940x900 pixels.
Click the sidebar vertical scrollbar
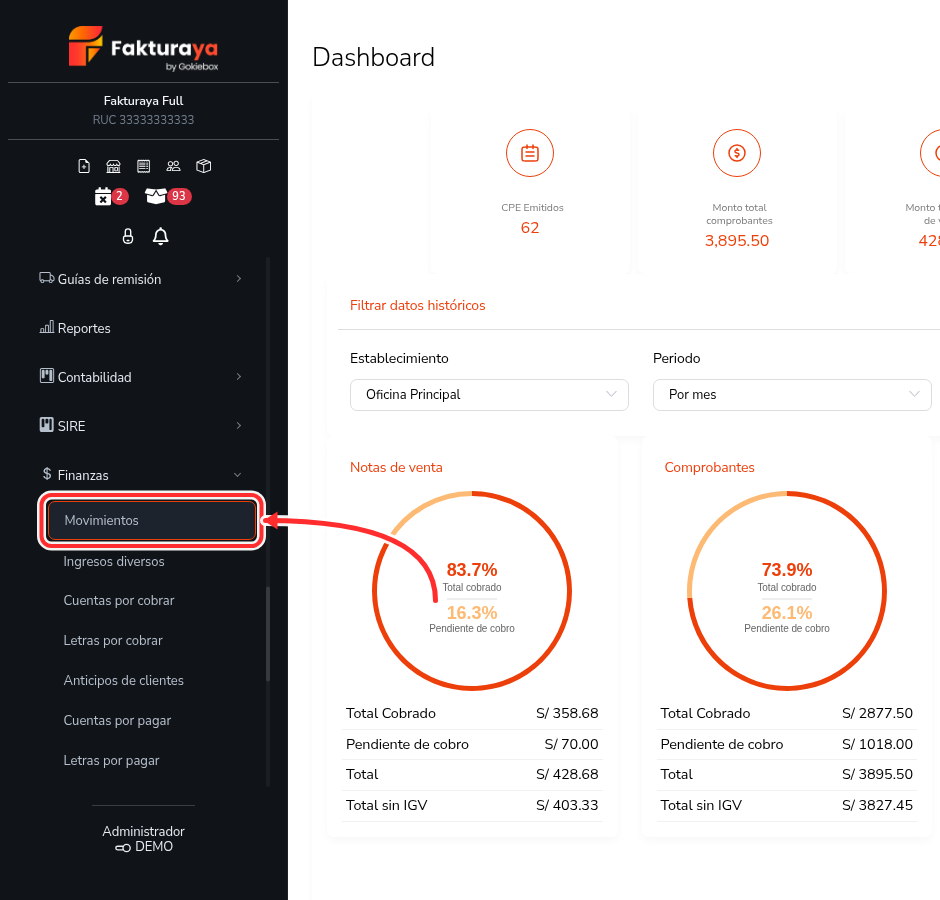[268, 634]
